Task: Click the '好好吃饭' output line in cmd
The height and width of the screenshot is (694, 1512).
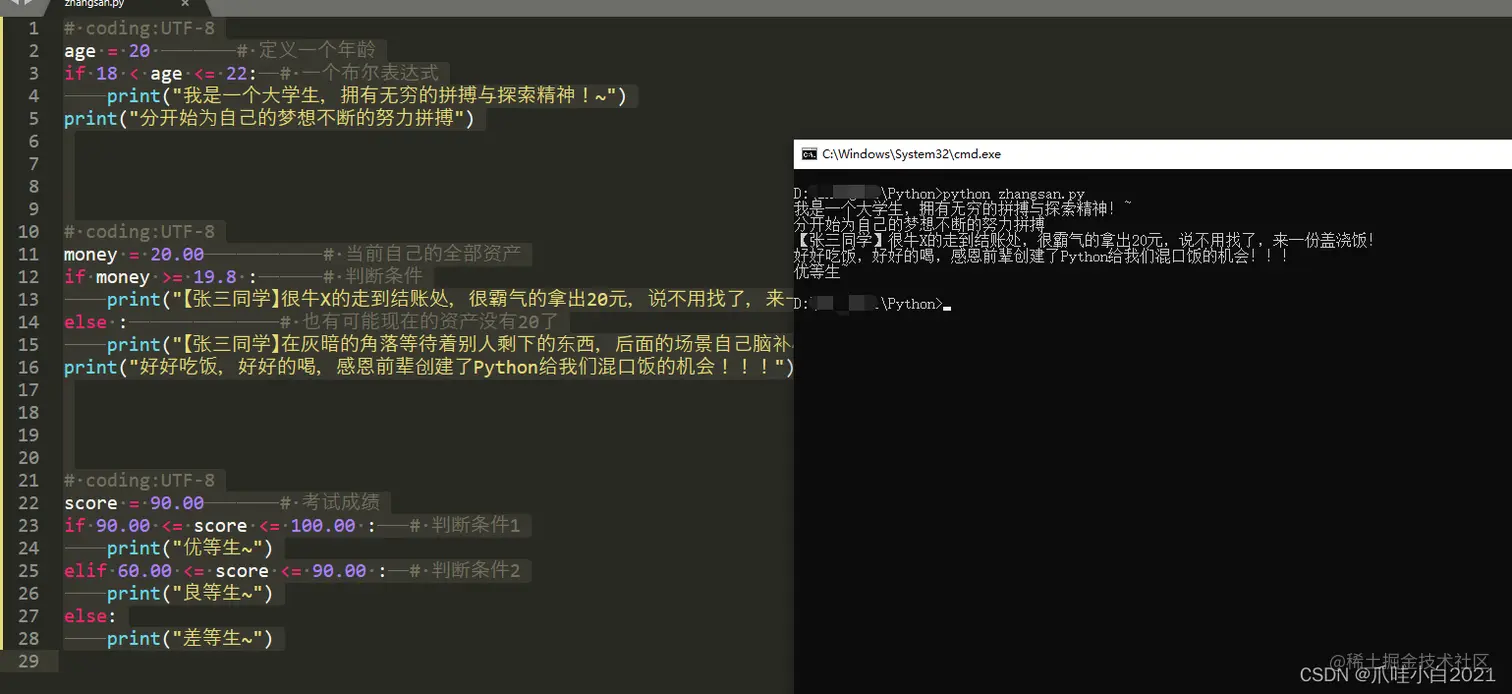Action: pos(1041,255)
